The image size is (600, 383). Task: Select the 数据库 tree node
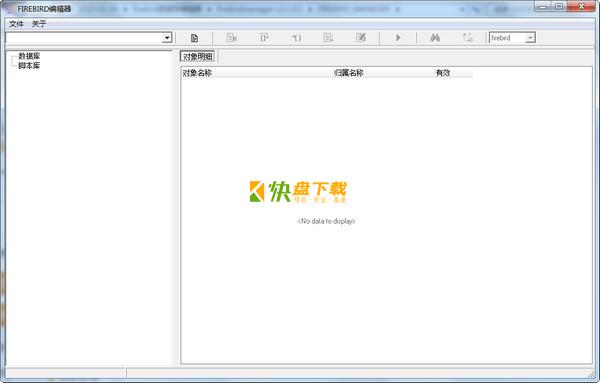click(29, 56)
